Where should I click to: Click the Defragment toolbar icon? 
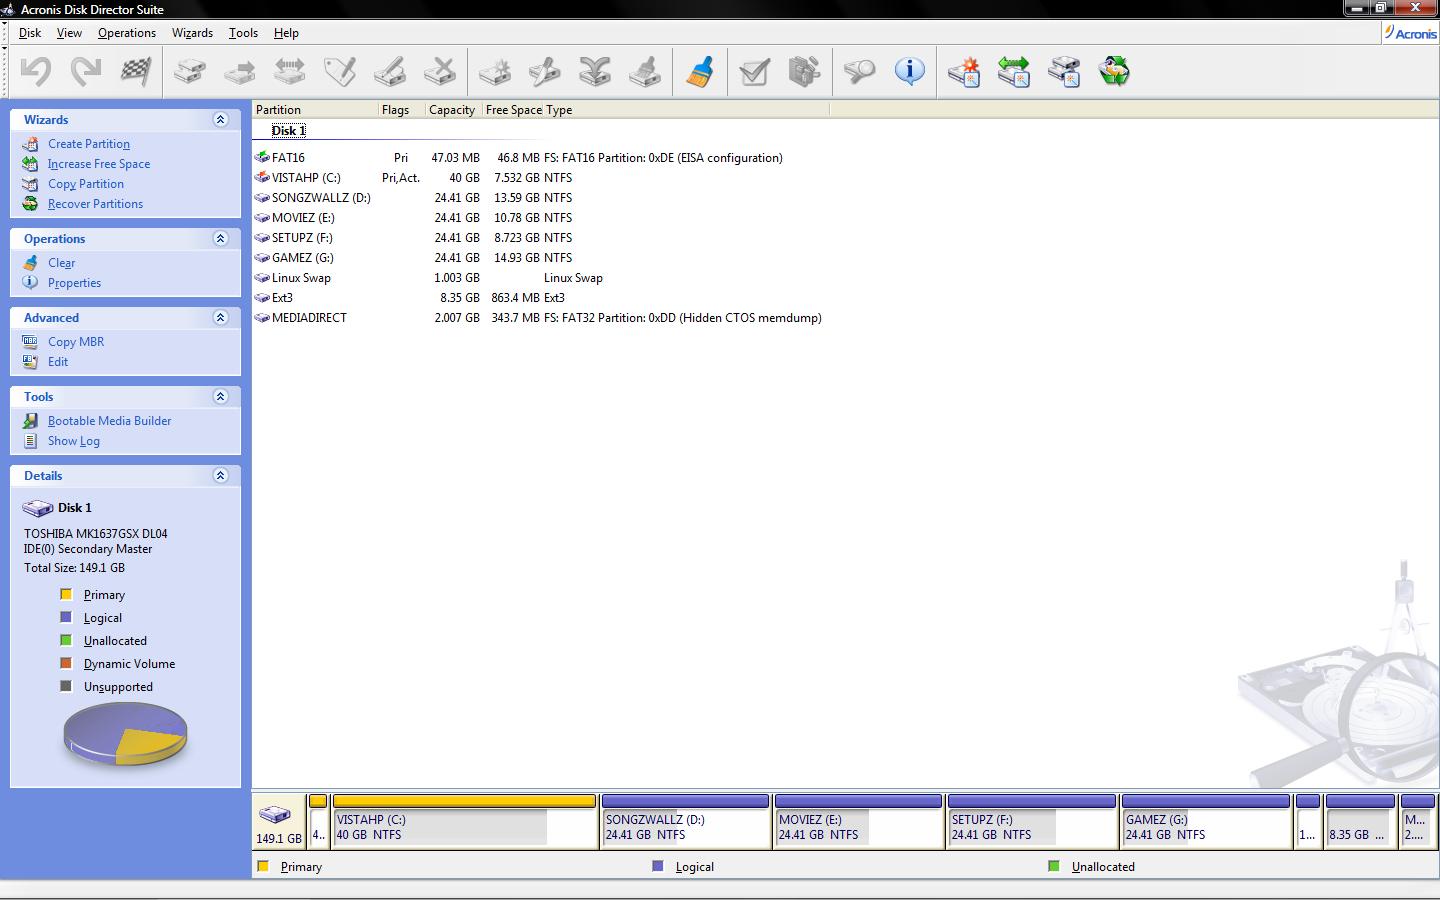point(804,71)
